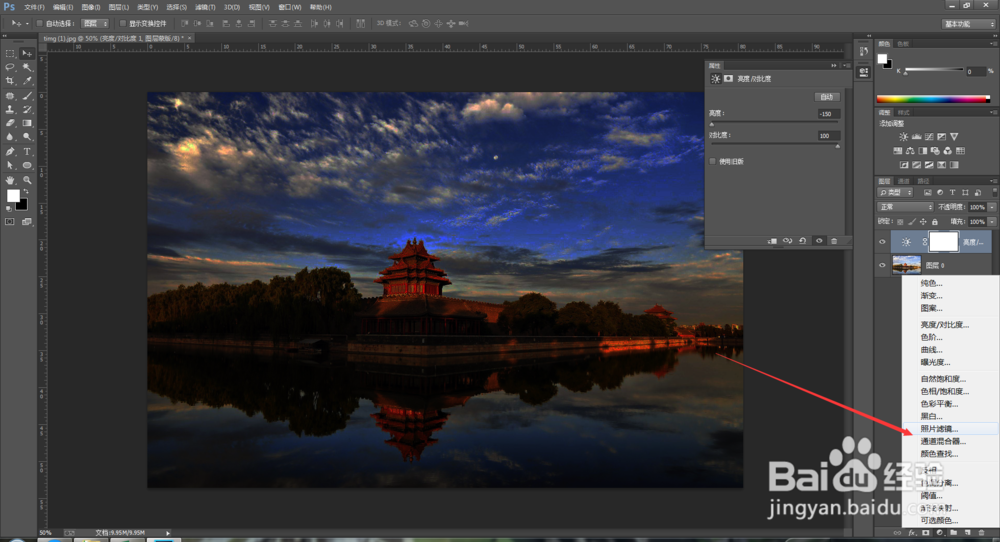
Task: Open the 类型 layer filter dropdown
Action: click(x=896, y=193)
